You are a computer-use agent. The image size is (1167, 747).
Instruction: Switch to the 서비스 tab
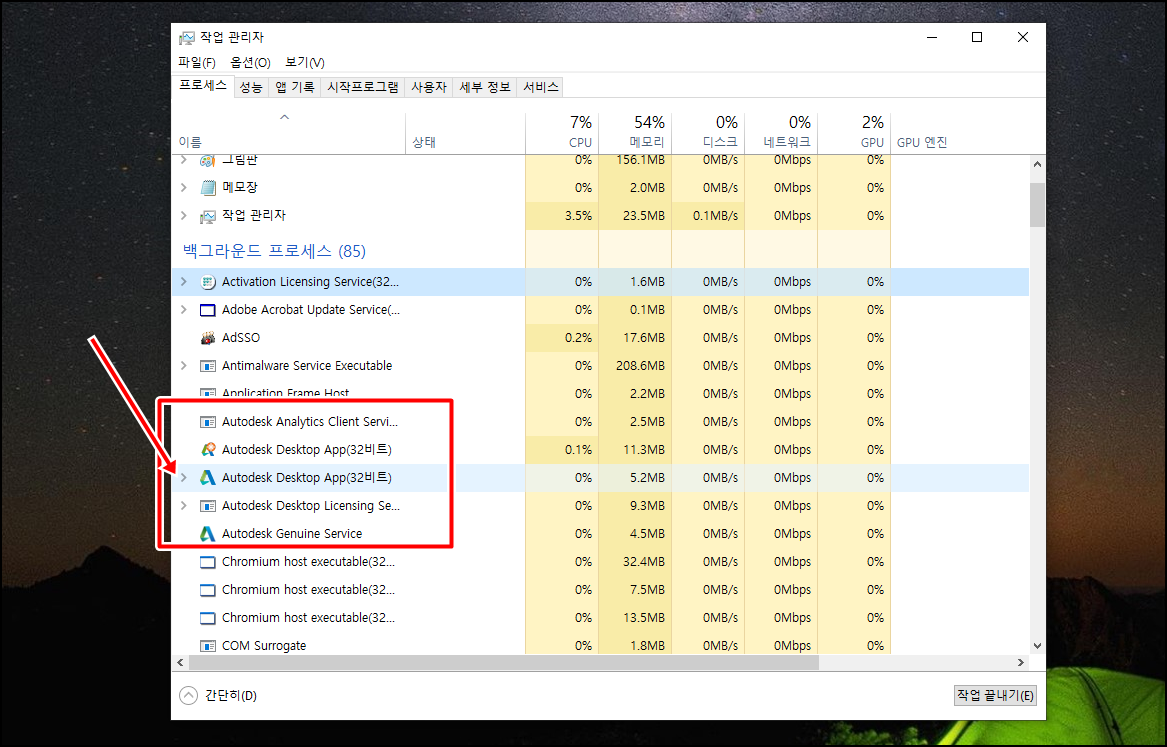[x=540, y=87]
